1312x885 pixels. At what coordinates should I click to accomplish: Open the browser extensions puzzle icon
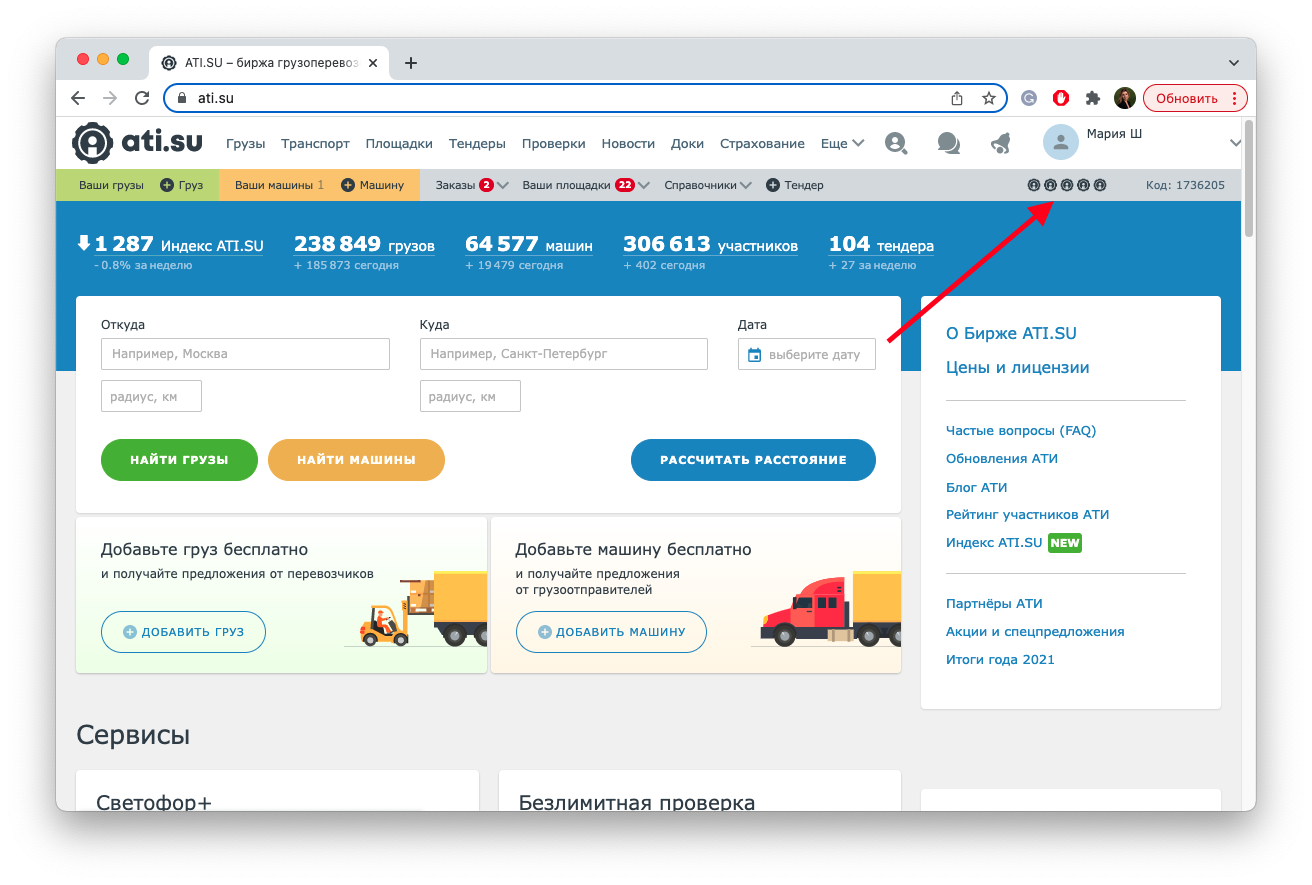(x=1093, y=98)
